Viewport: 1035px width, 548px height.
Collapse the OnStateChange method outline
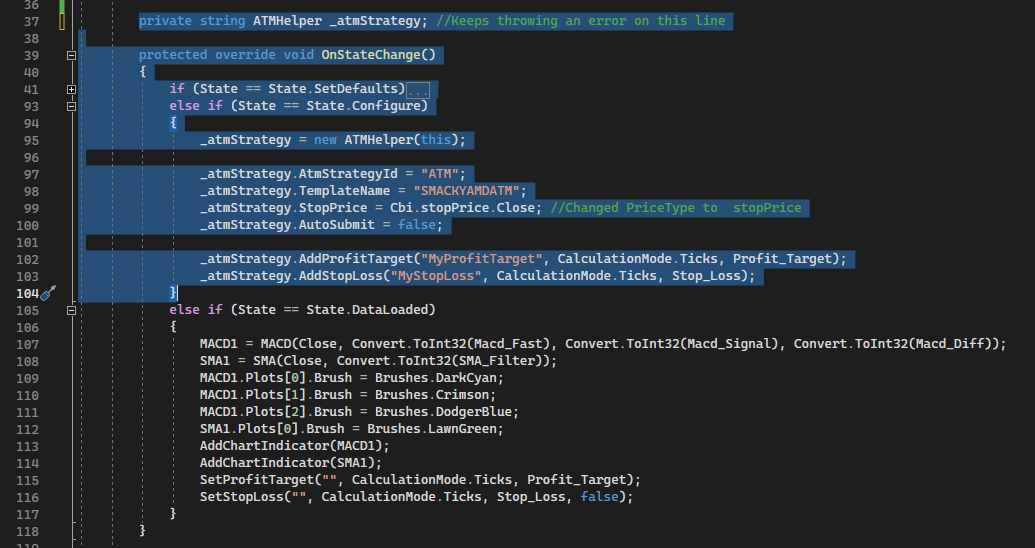click(71, 56)
